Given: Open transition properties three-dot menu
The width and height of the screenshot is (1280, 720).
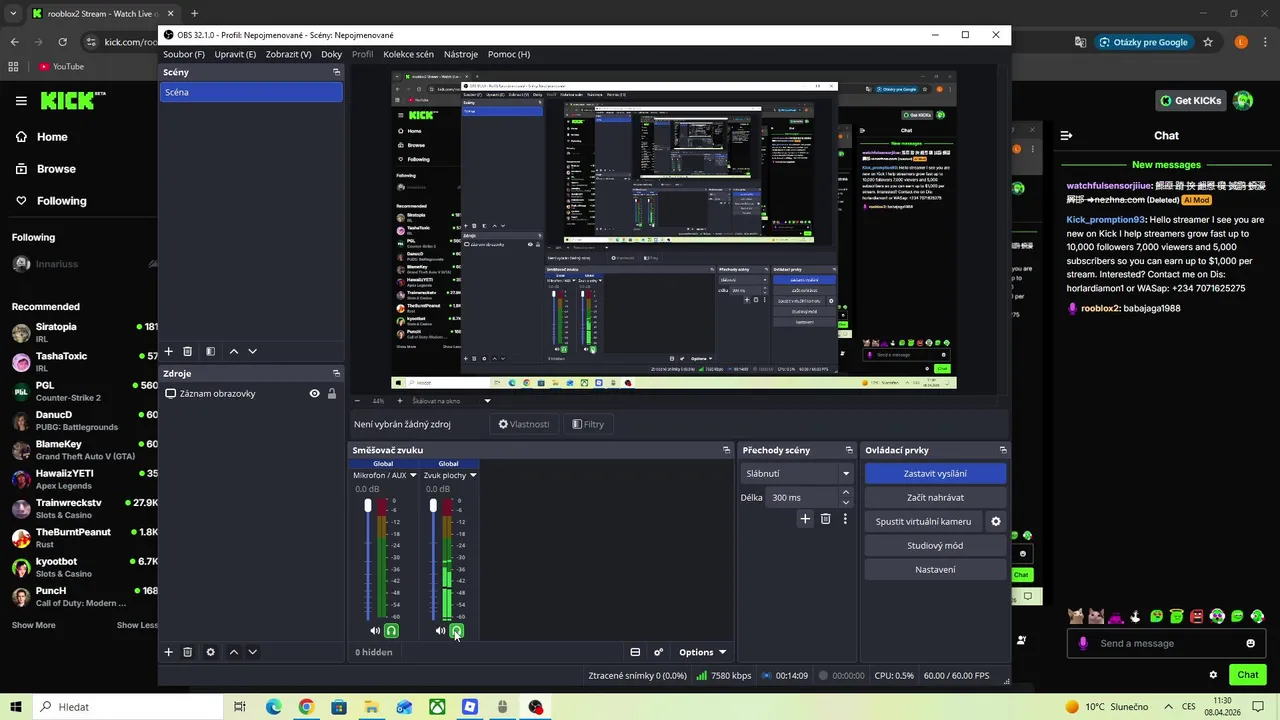Looking at the screenshot, I should click(x=845, y=519).
